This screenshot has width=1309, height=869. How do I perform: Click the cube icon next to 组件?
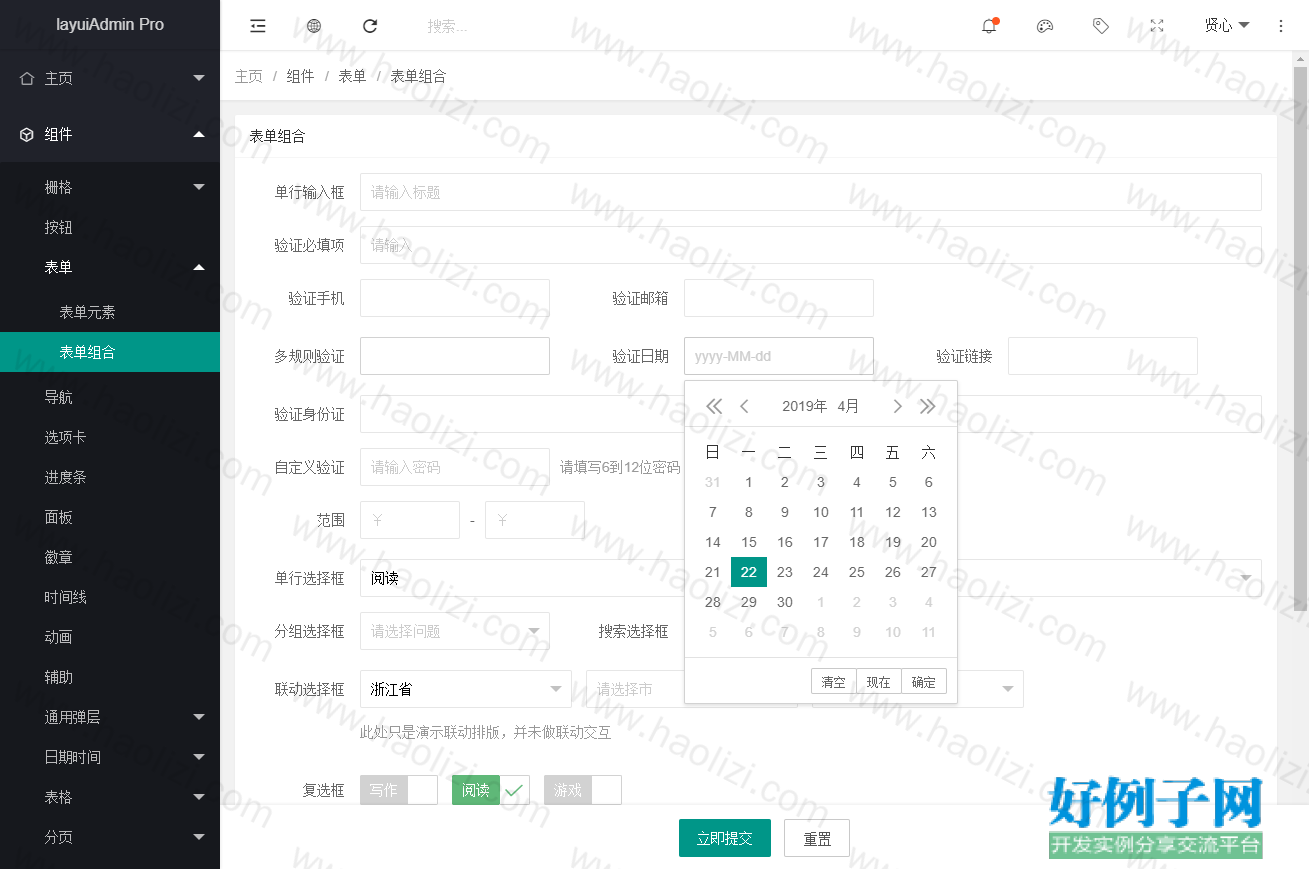(27, 134)
